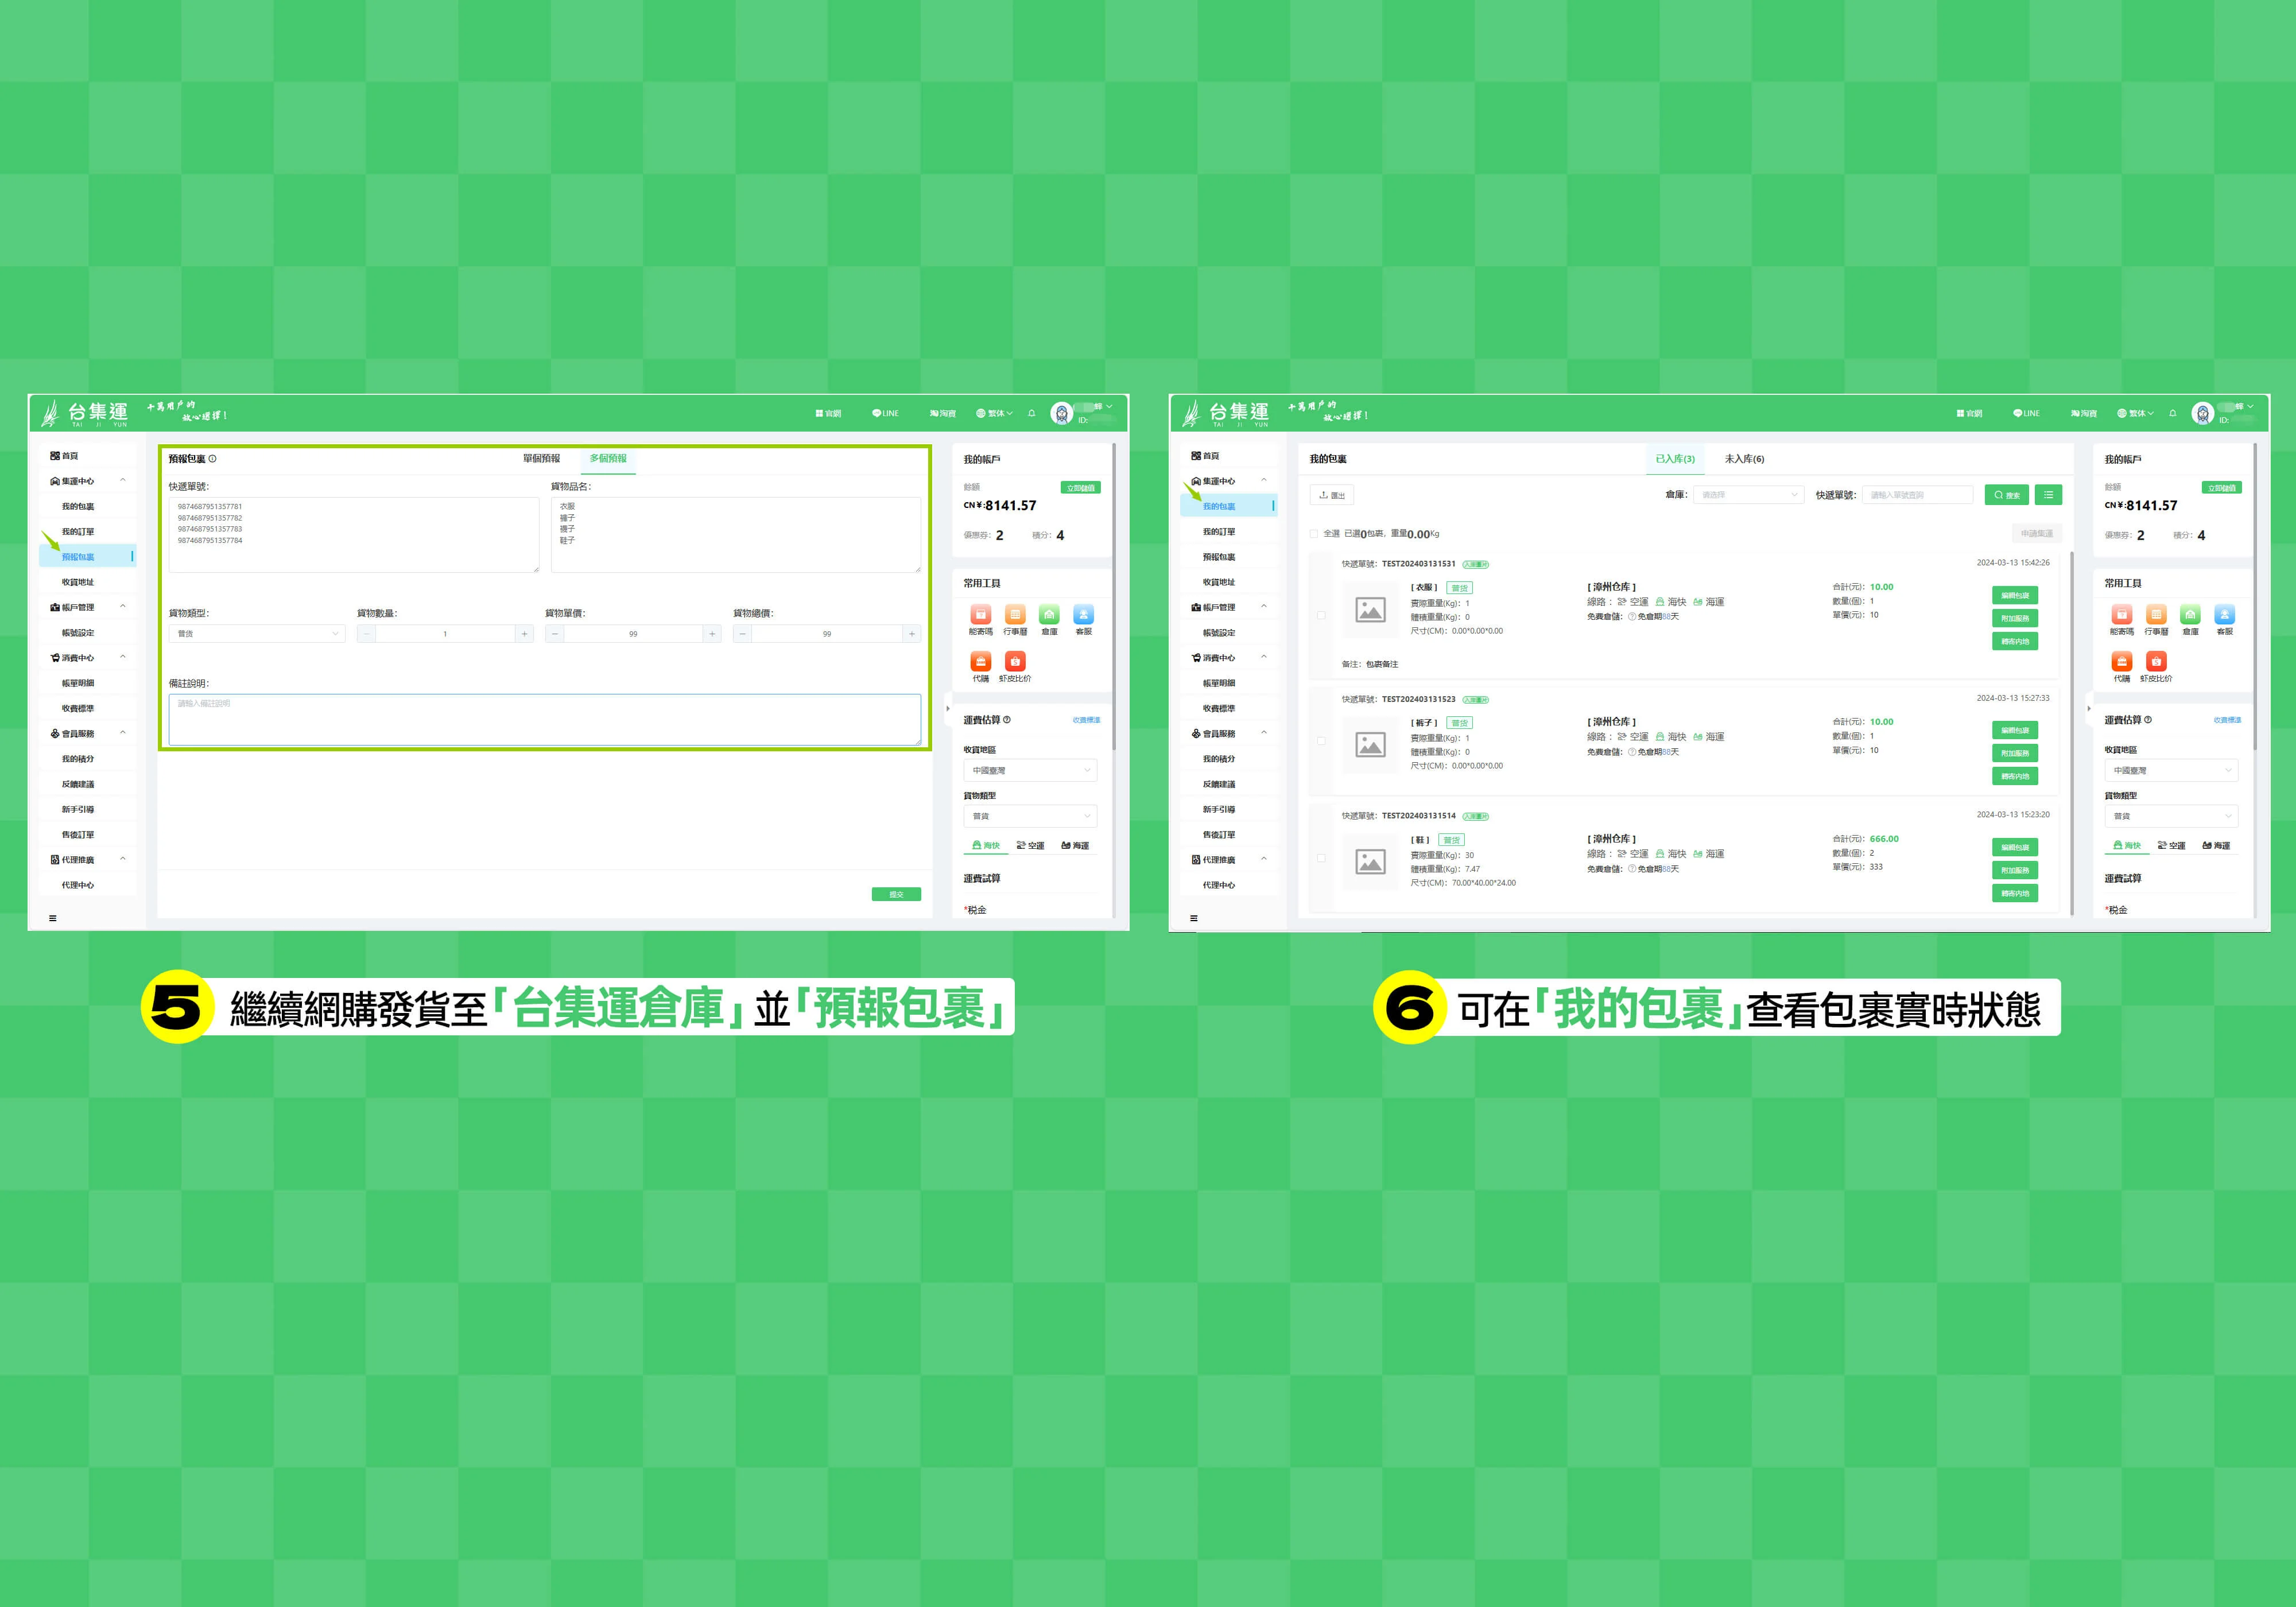The width and height of the screenshot is (2296, 1607).
Task: Click 匯出 export button
Action: [x=1332, y=495]
